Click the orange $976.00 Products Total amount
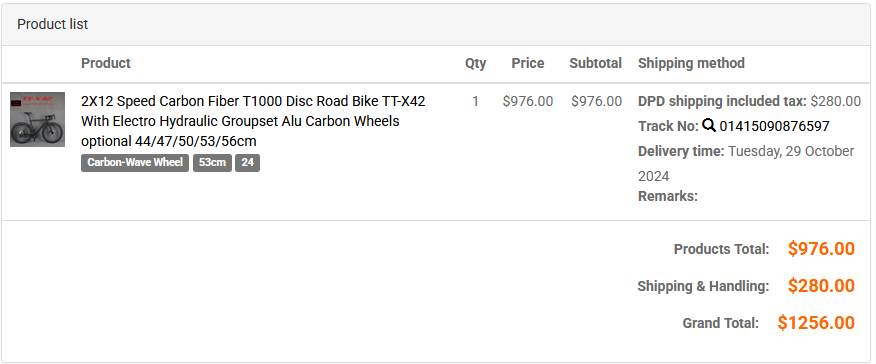The image size is (876, 364). click(821, 248)
